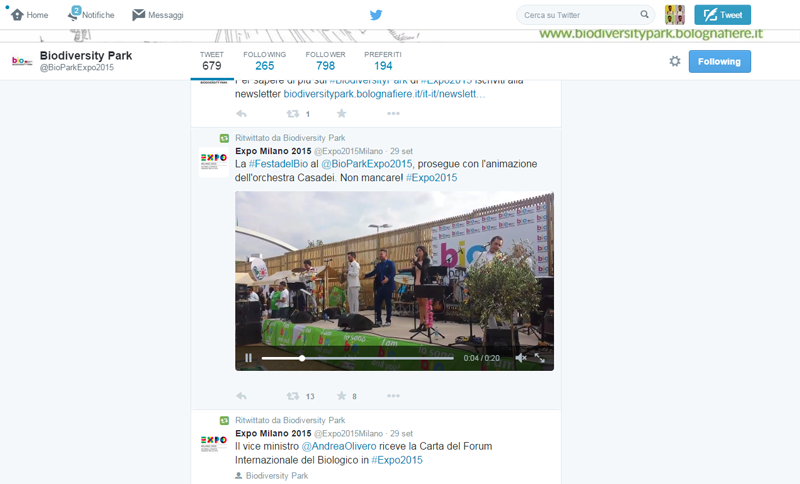The image size is (800, 484).
Task: Open Expo Milano 2015 avatar on FestadelBio tweet
Action: [x=214, y=162]
